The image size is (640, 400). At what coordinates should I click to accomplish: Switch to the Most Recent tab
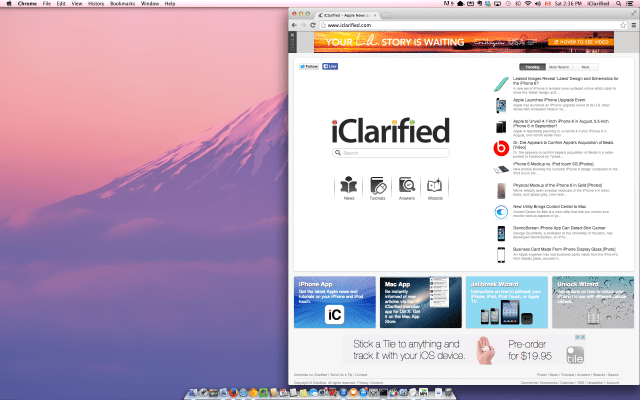coord(559,67)
